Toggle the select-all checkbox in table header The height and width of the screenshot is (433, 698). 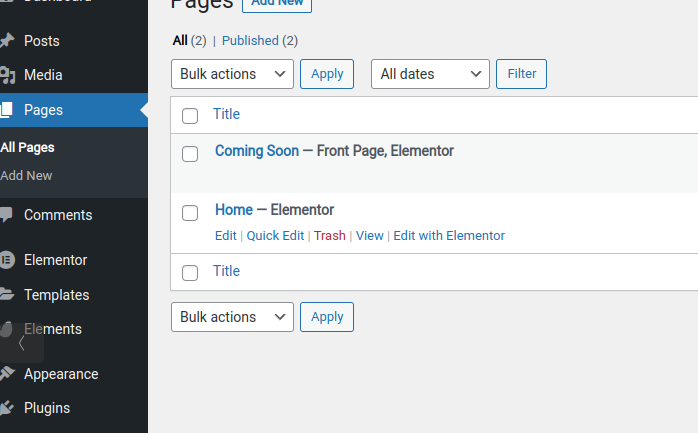tap(190, 116)
